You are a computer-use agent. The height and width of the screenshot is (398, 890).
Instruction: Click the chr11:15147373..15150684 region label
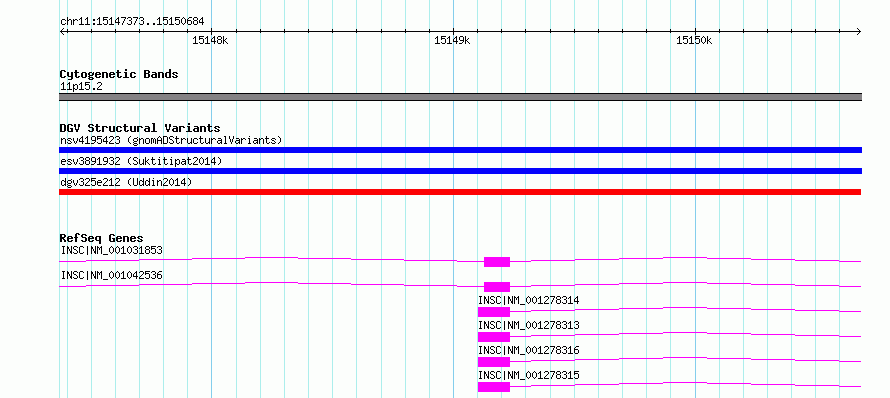(x=132, y=22)
